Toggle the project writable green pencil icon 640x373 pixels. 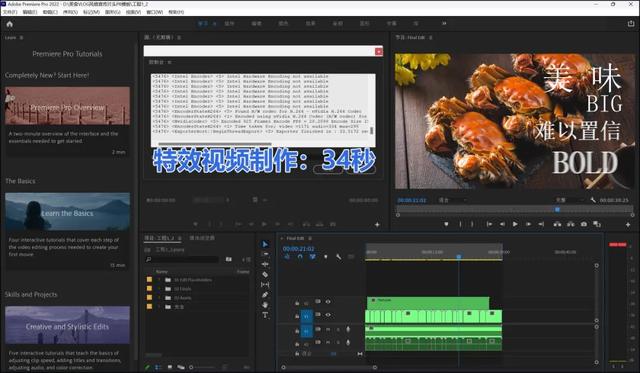click(x=147, y=367)
